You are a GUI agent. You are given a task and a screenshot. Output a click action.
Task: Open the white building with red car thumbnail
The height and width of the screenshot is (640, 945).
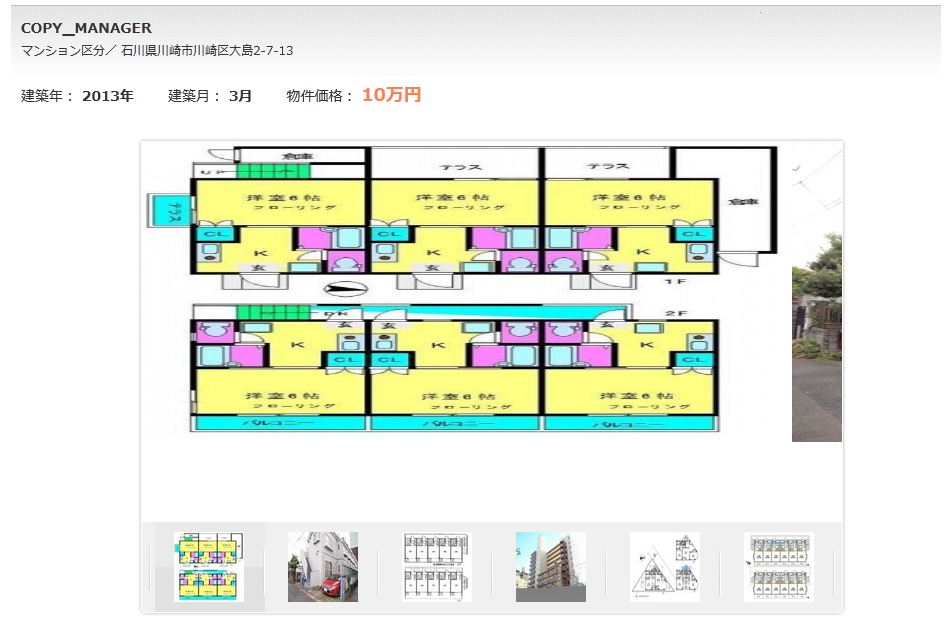tap(323, 567)
